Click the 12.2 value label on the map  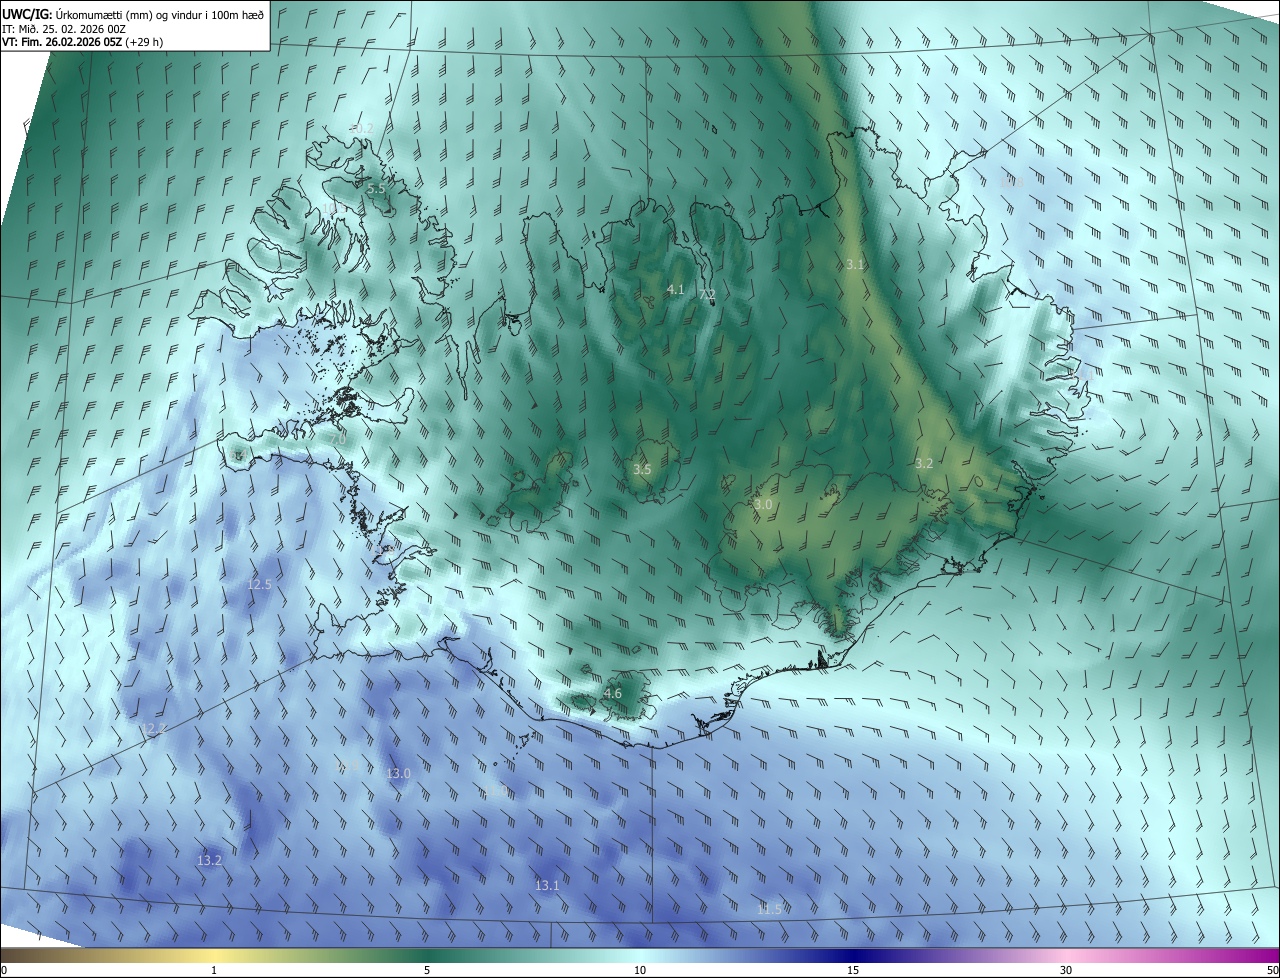(x=153, y=729)
